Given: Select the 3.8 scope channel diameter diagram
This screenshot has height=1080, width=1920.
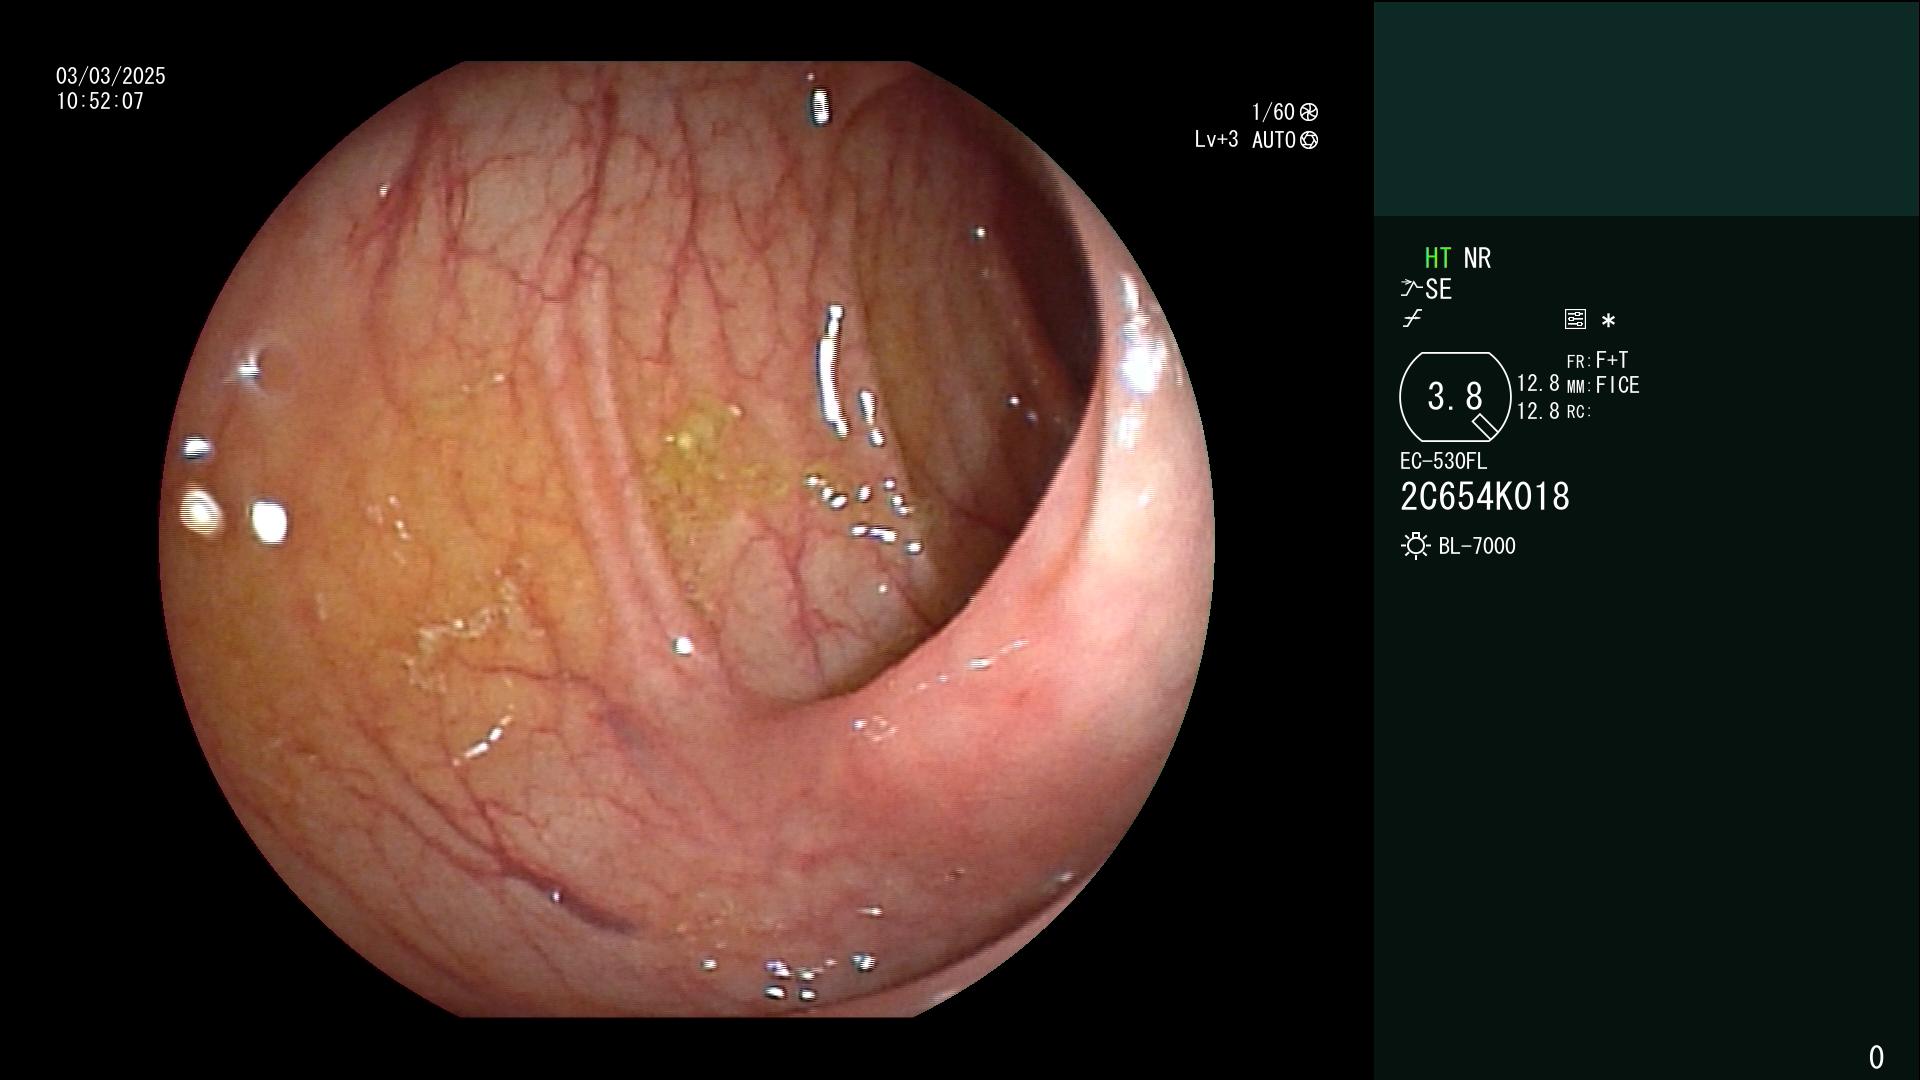Looking at the screenshot, I should pyautogui.click(x=1455, y=397).
